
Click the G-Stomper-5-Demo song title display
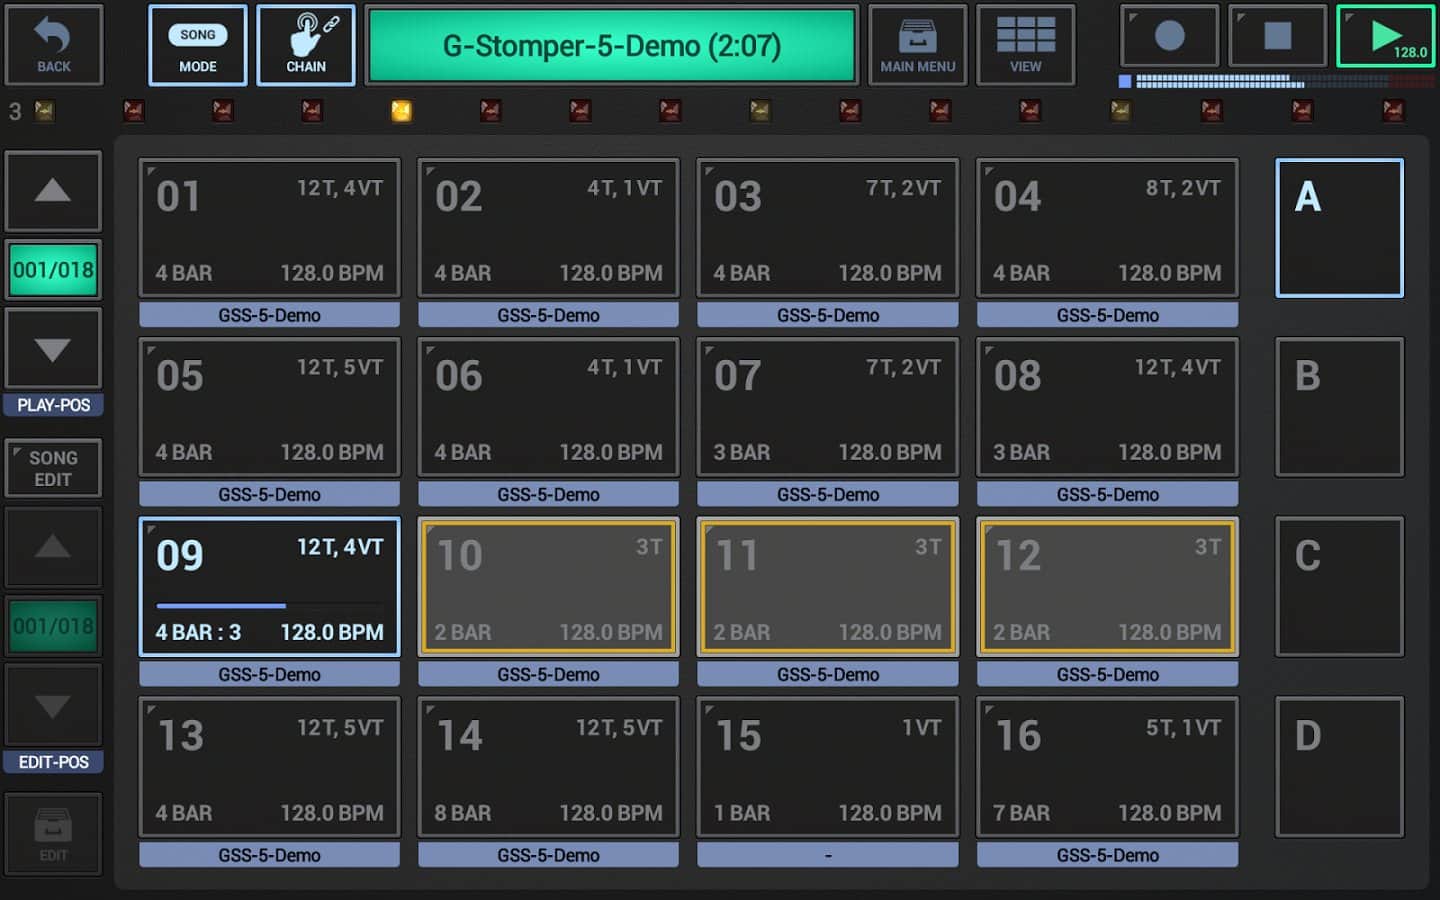(612, 46)
